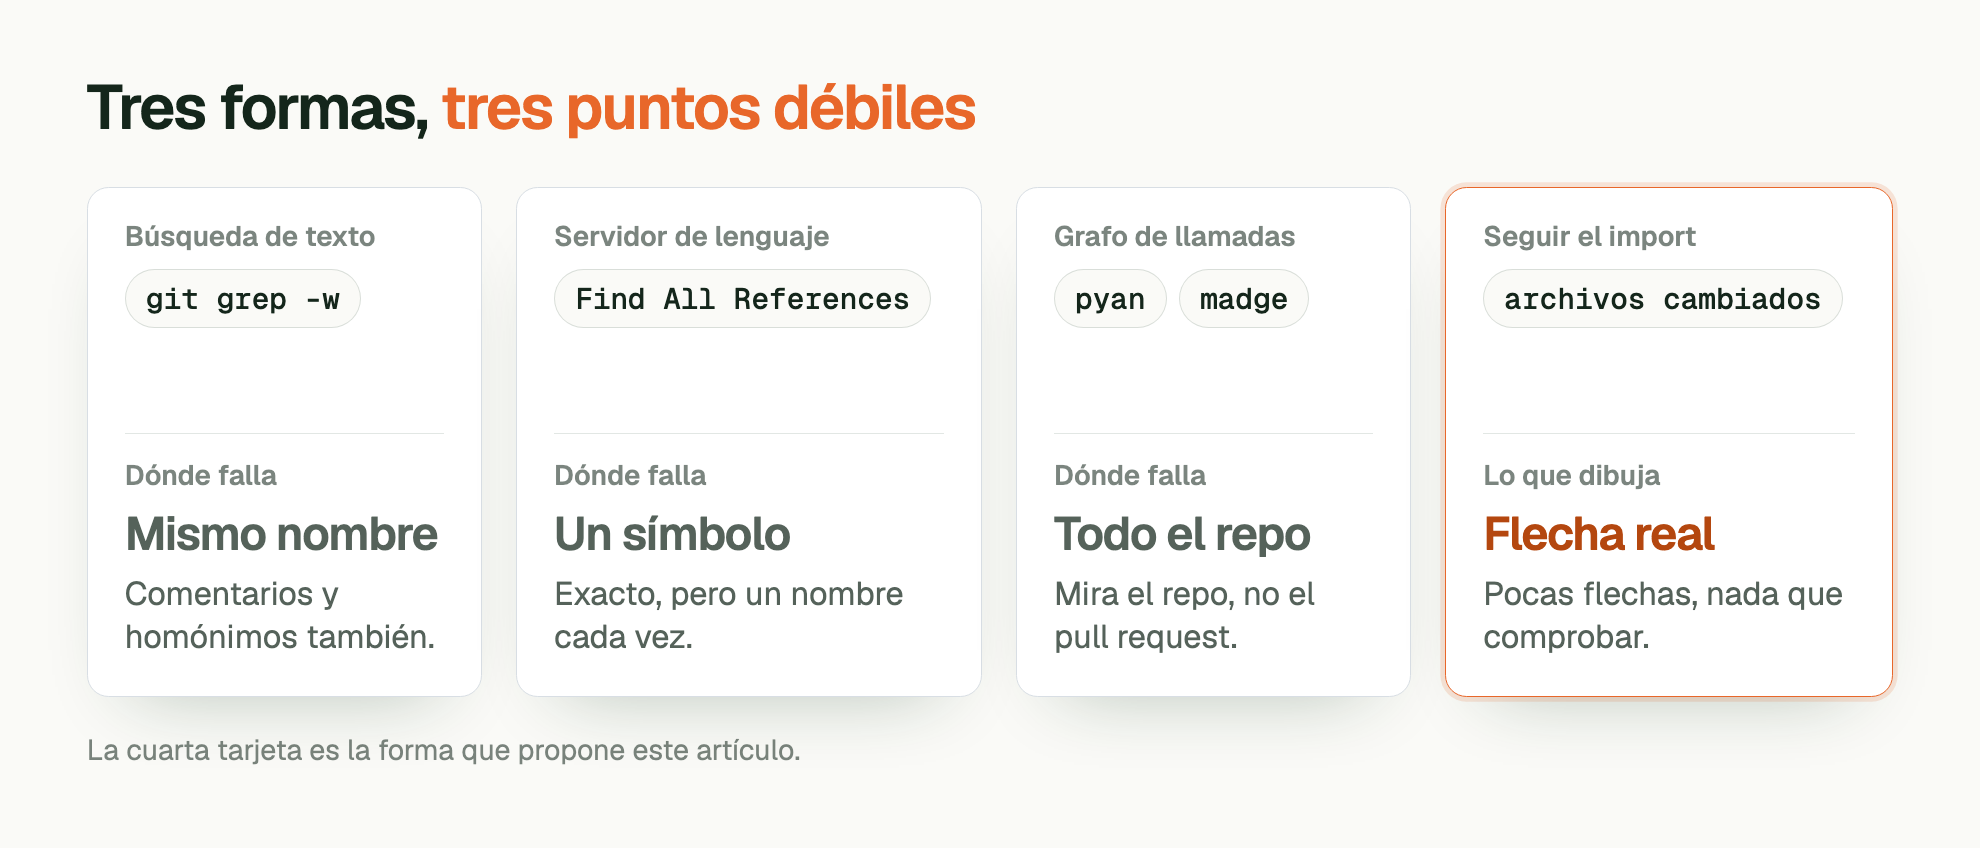Click "Pocas flechas, nada que comprobar." text
This screenshot has width=1980, height=848.
[x=1663, y=615]
